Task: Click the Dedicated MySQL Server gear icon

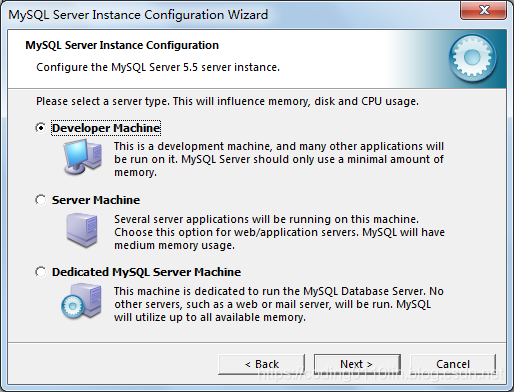Action: click(82, 301)
